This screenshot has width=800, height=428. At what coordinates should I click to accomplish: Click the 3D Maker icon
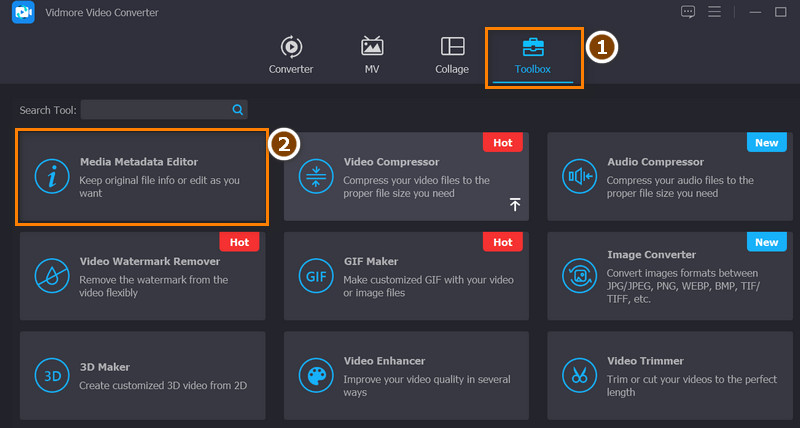point(47,375)
